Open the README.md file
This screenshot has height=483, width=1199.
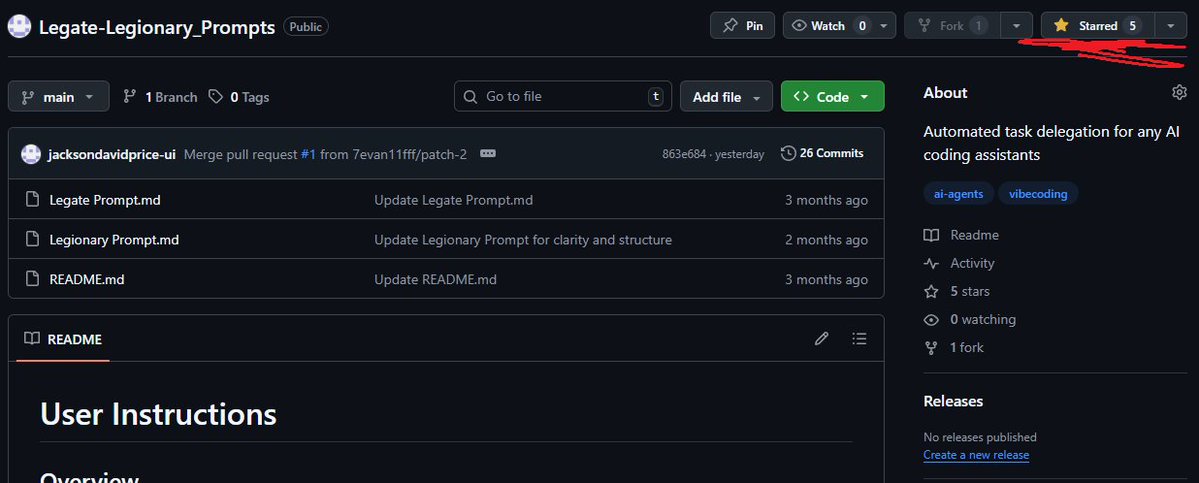(86, 280)
